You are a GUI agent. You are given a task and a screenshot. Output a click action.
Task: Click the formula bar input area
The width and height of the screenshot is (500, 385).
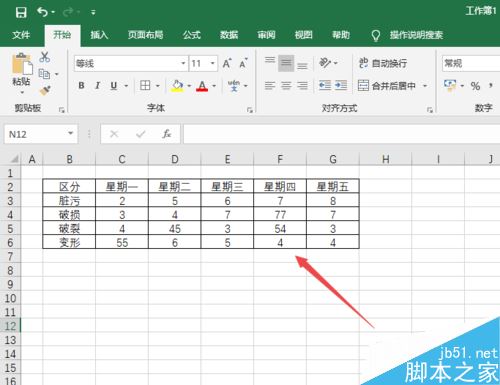point(342,134)
